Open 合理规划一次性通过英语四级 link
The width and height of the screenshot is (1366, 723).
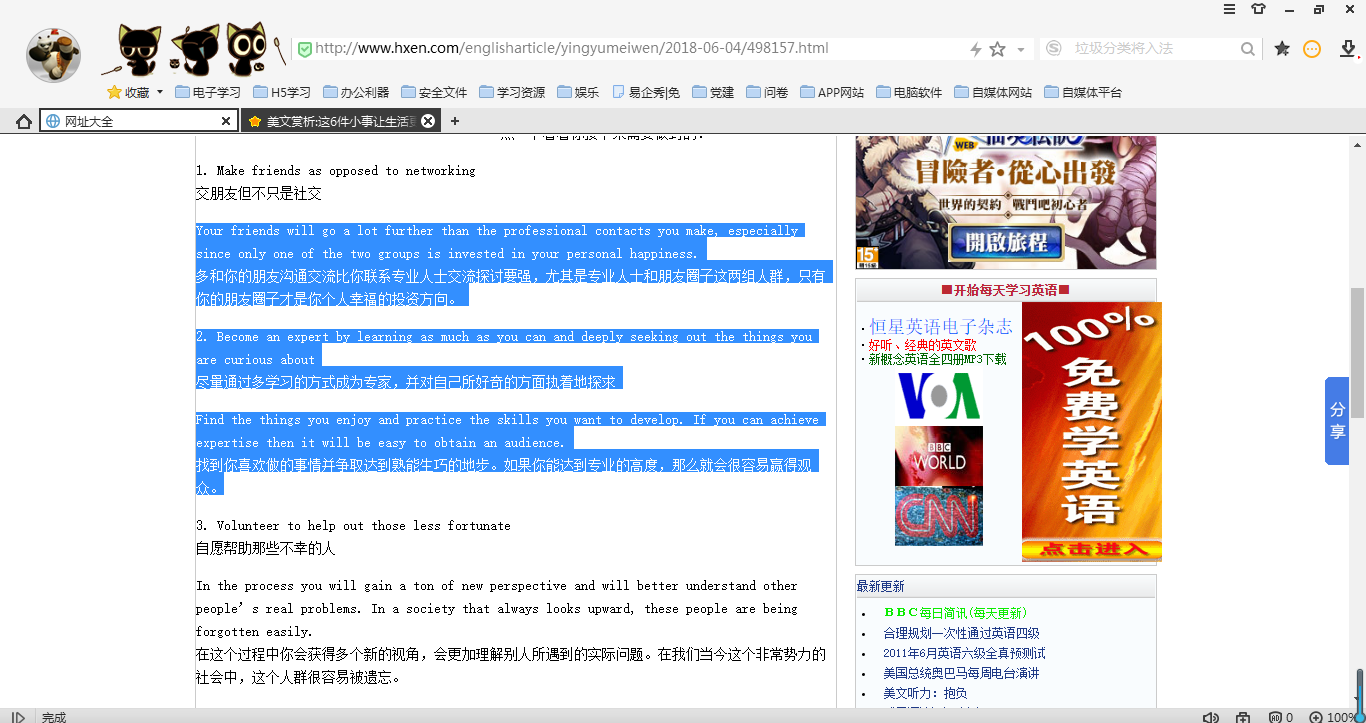(961, 633)
